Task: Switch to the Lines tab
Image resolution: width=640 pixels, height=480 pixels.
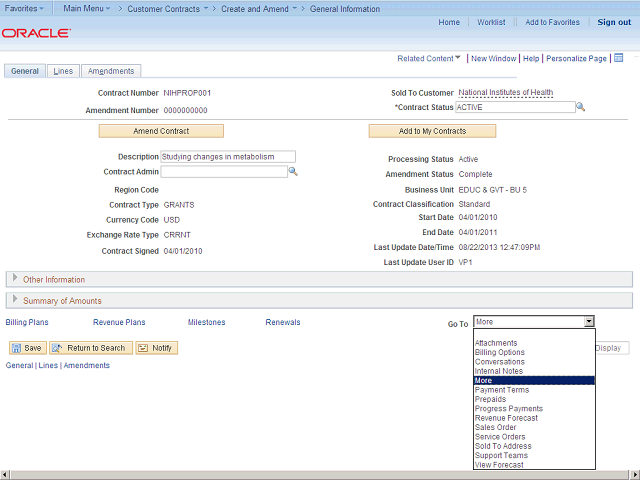Action: tap(62, 71)
